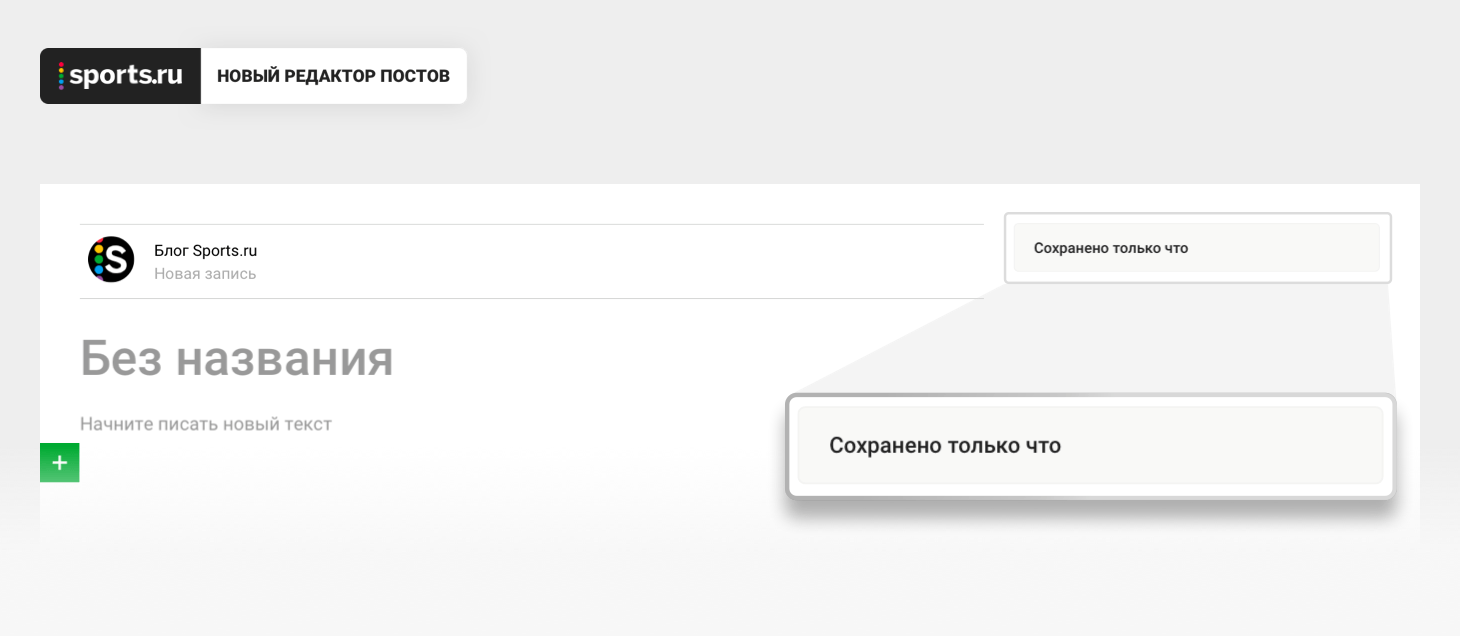Click the blog header row
This screenshot has width=1460, height=636.
[532, 261]
